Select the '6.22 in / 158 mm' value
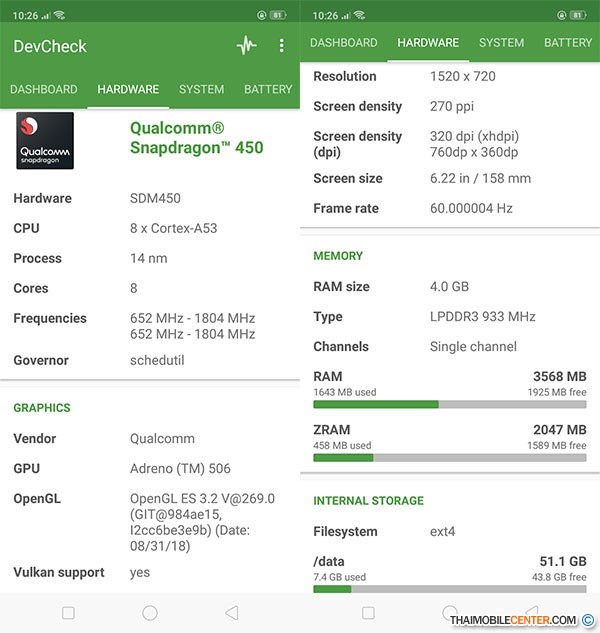 (x=480, y=178)
